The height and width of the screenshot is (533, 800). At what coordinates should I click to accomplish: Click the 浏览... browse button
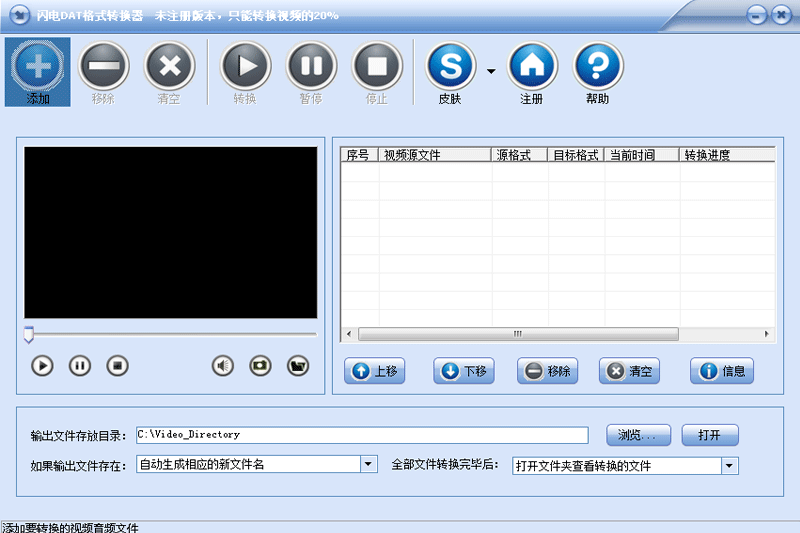[638, 435]
